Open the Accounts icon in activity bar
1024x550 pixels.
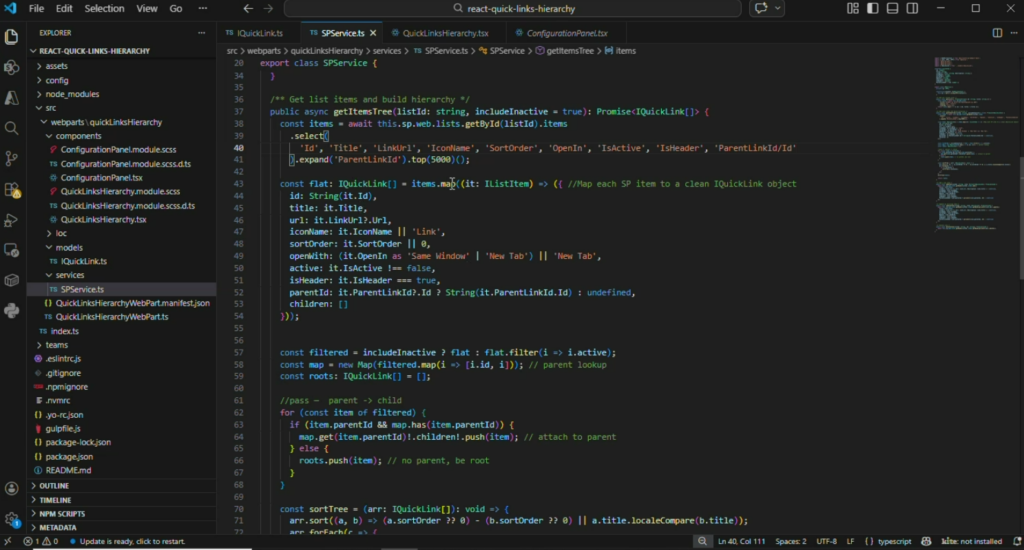pos(12,488)
